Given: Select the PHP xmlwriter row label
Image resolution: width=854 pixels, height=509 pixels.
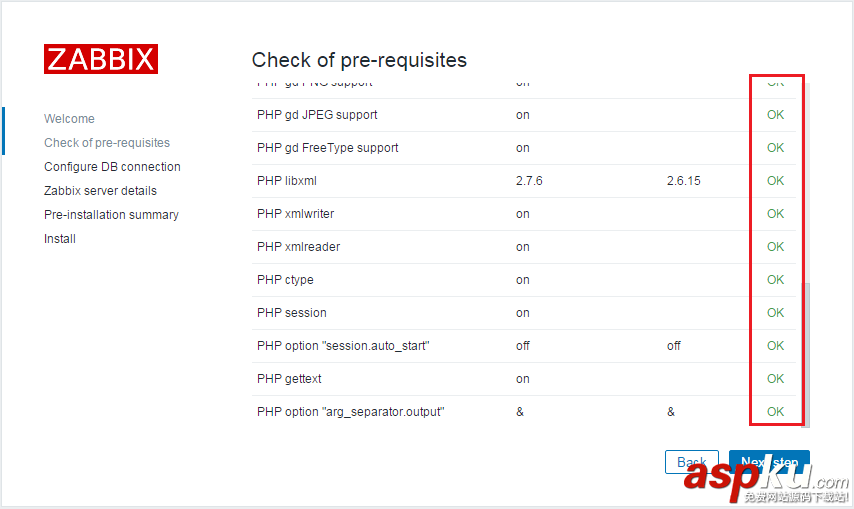Looking at the screenshot, I should click(x=295, y=214).
